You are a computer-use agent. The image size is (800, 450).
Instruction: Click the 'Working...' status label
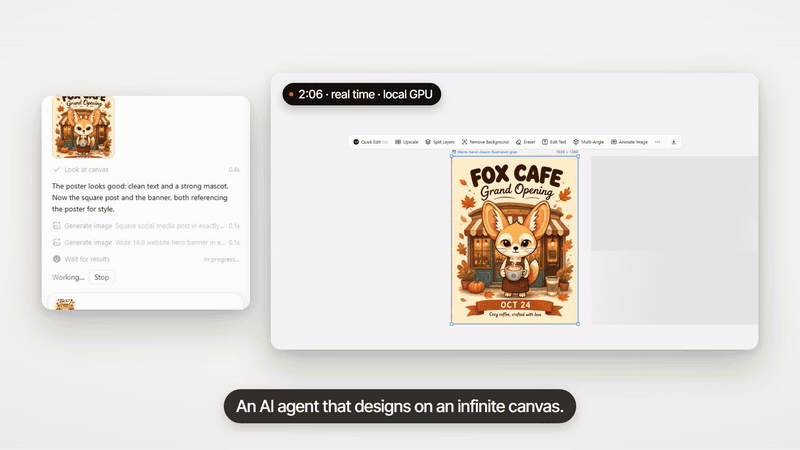pyautogui.click(x=68, y=277)
